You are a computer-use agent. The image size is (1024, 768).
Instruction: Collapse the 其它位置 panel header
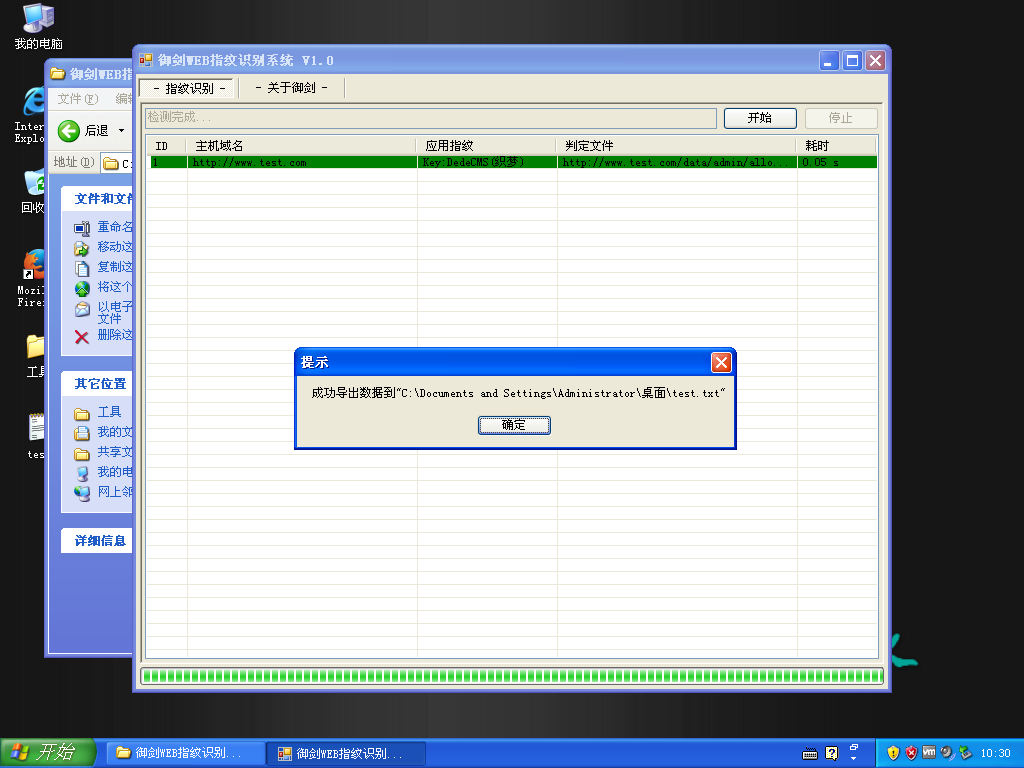[97, 384]
